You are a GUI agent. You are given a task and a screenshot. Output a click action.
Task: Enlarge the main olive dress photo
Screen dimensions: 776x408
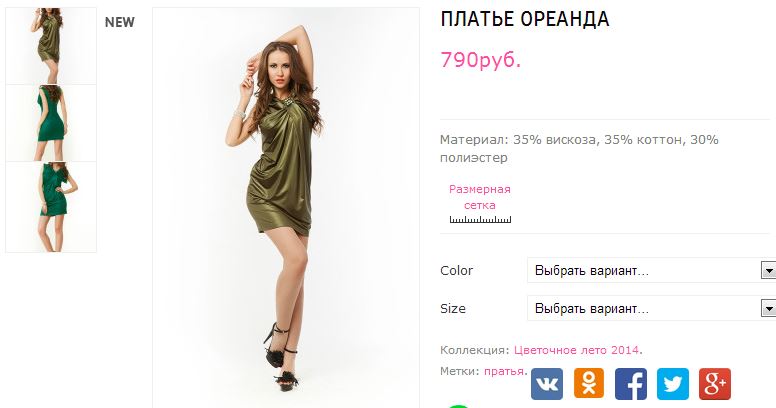pyautogui.click(x=286, y=208)
